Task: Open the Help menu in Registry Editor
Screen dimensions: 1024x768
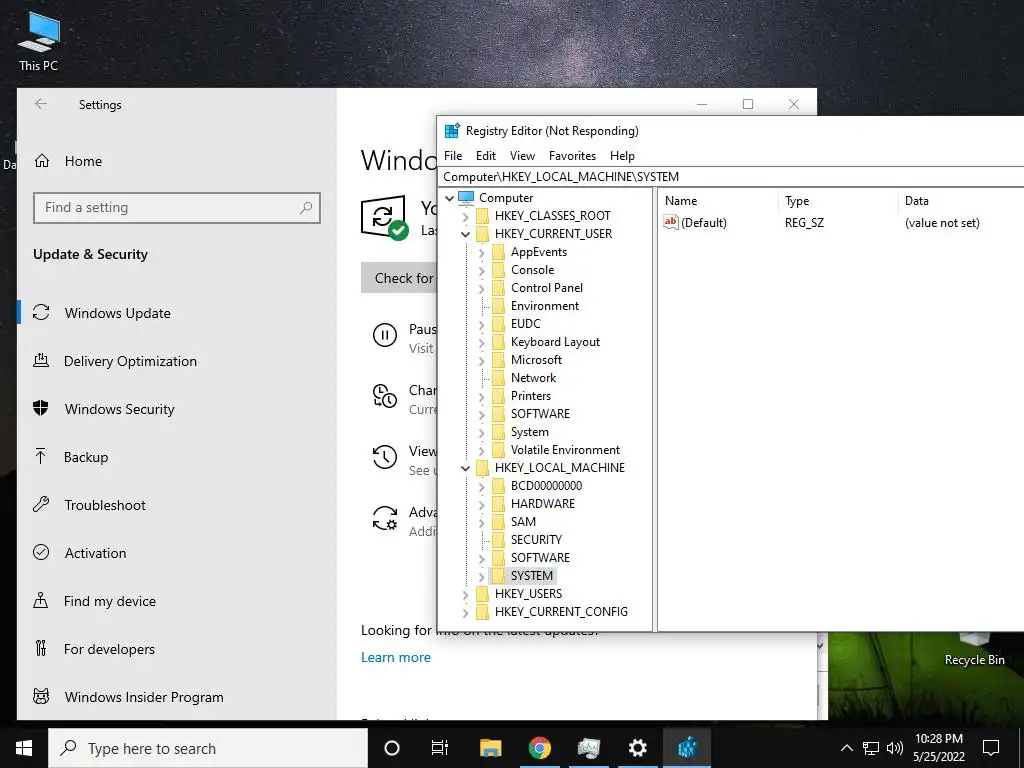Action: pyautogui.click(x=622, y=155)
